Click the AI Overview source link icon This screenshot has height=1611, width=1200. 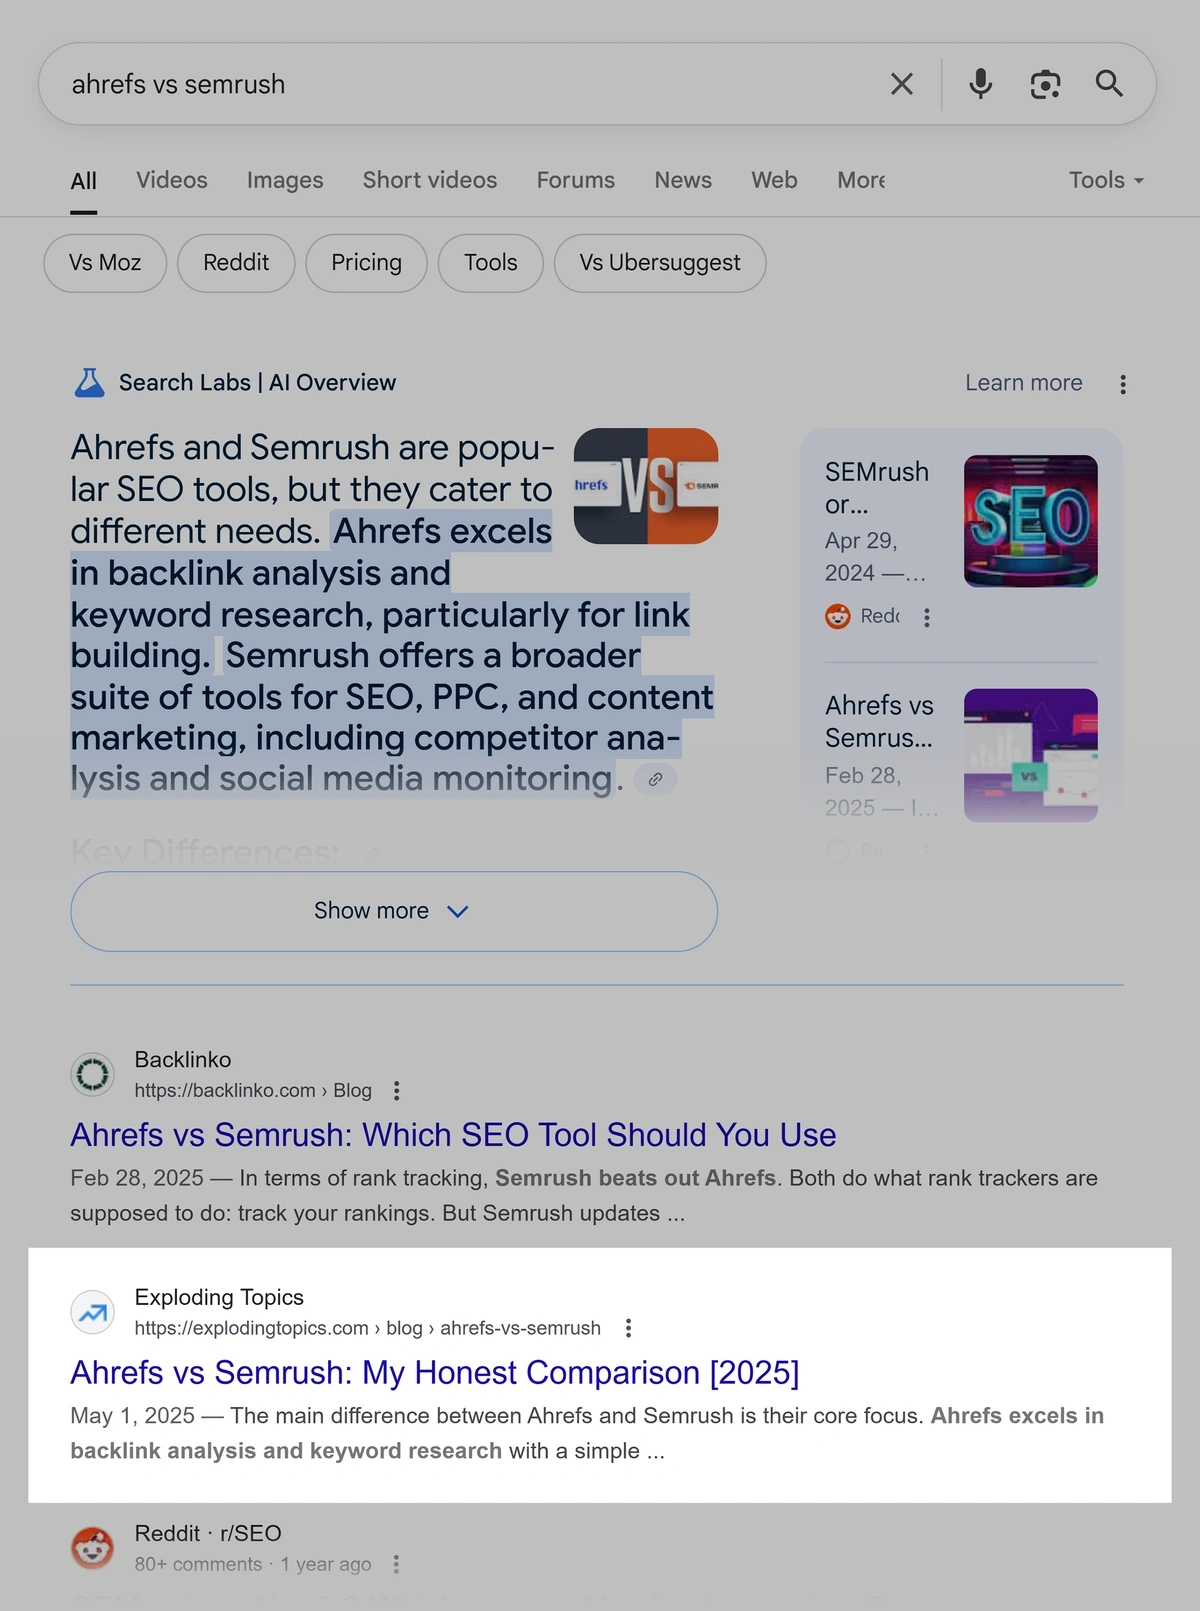point(655,779)
